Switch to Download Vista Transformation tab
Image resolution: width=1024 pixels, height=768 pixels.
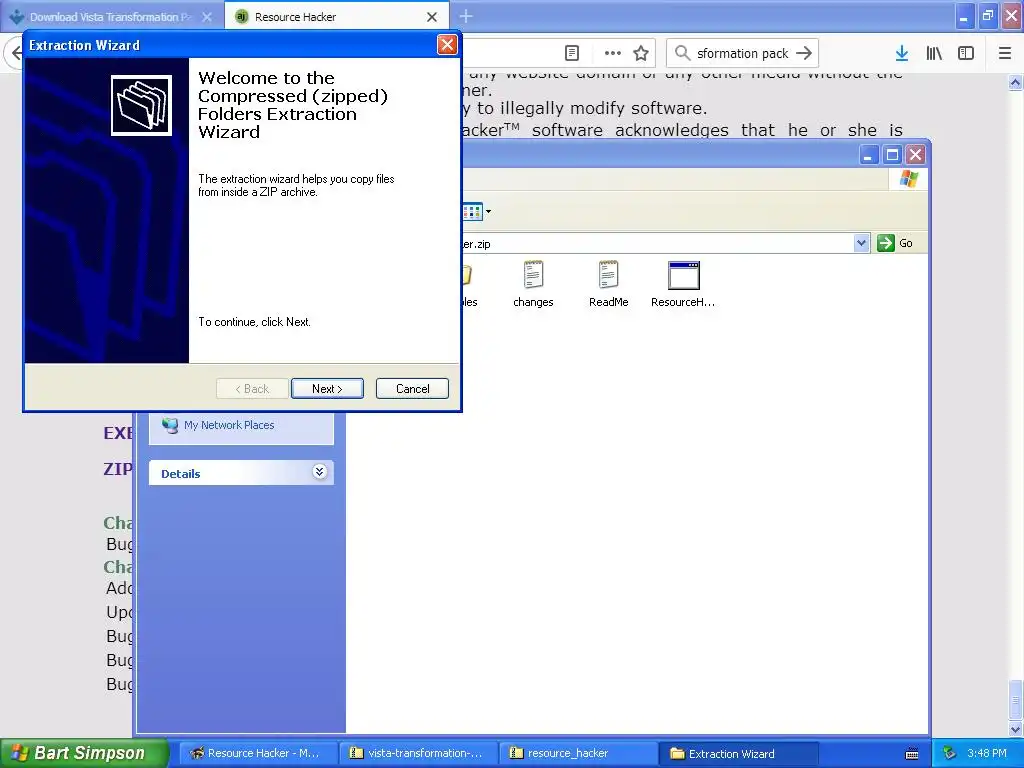(x=111, y=16)
